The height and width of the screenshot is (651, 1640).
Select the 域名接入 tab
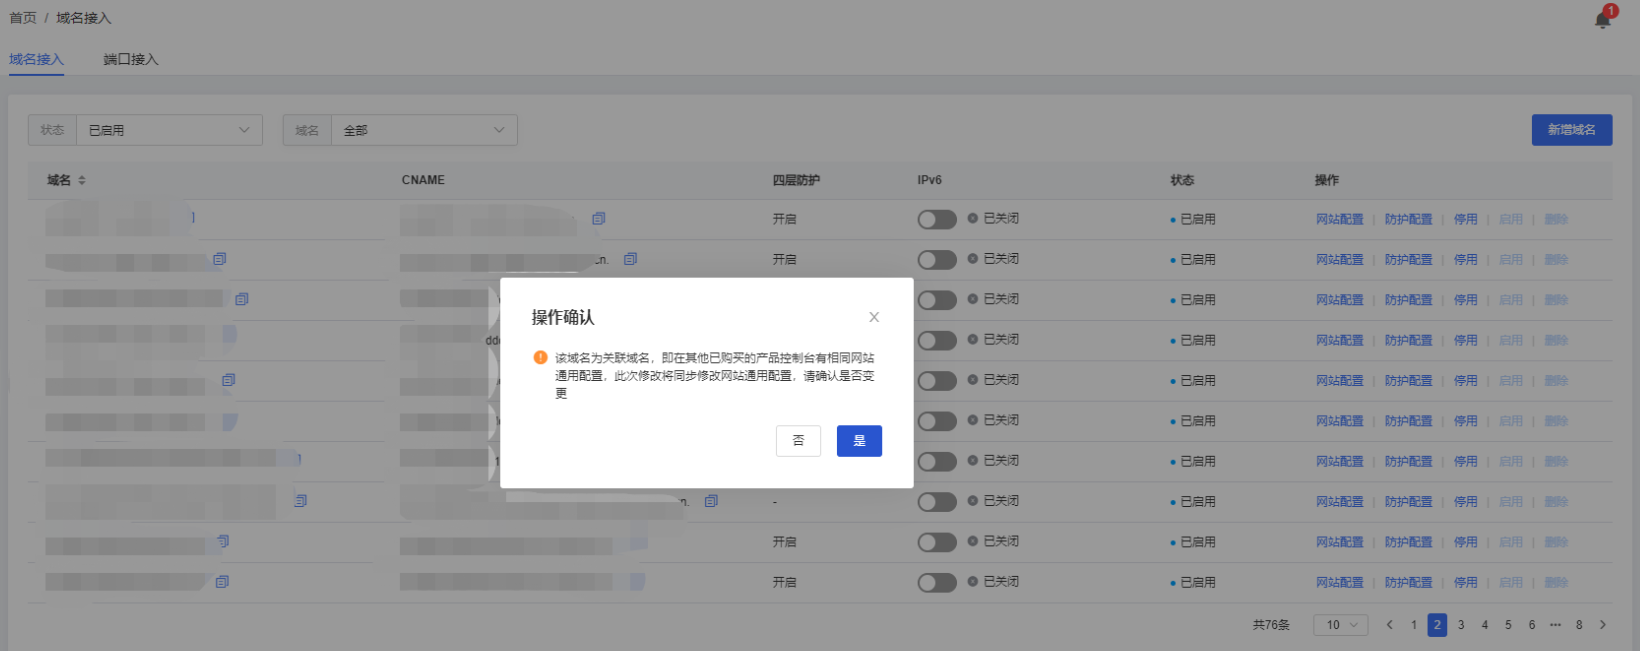pos(36,59)
